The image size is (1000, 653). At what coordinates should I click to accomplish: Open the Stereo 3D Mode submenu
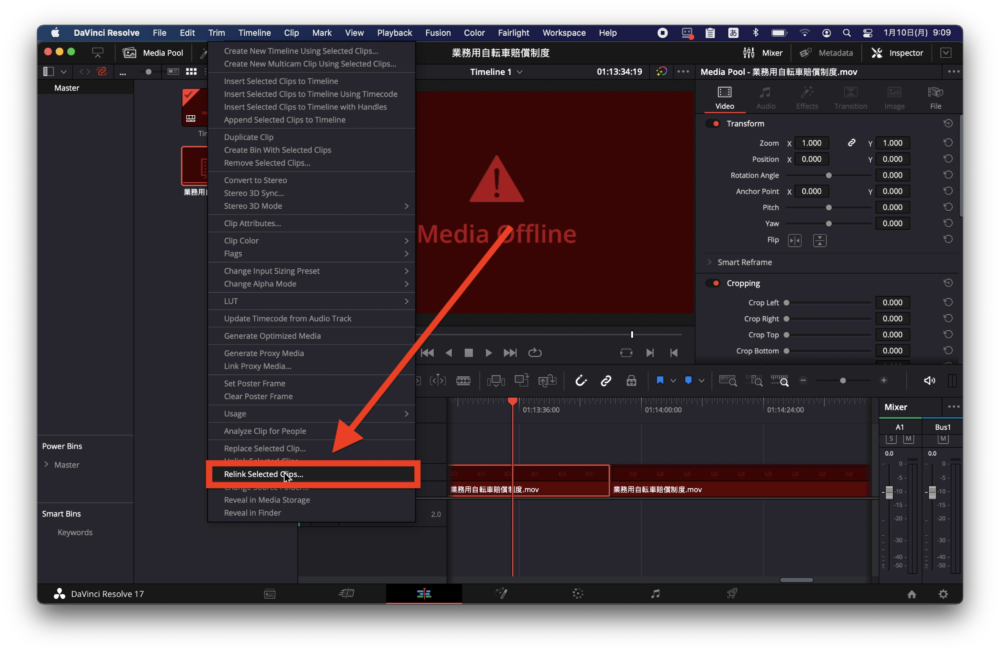pos(312,206)
